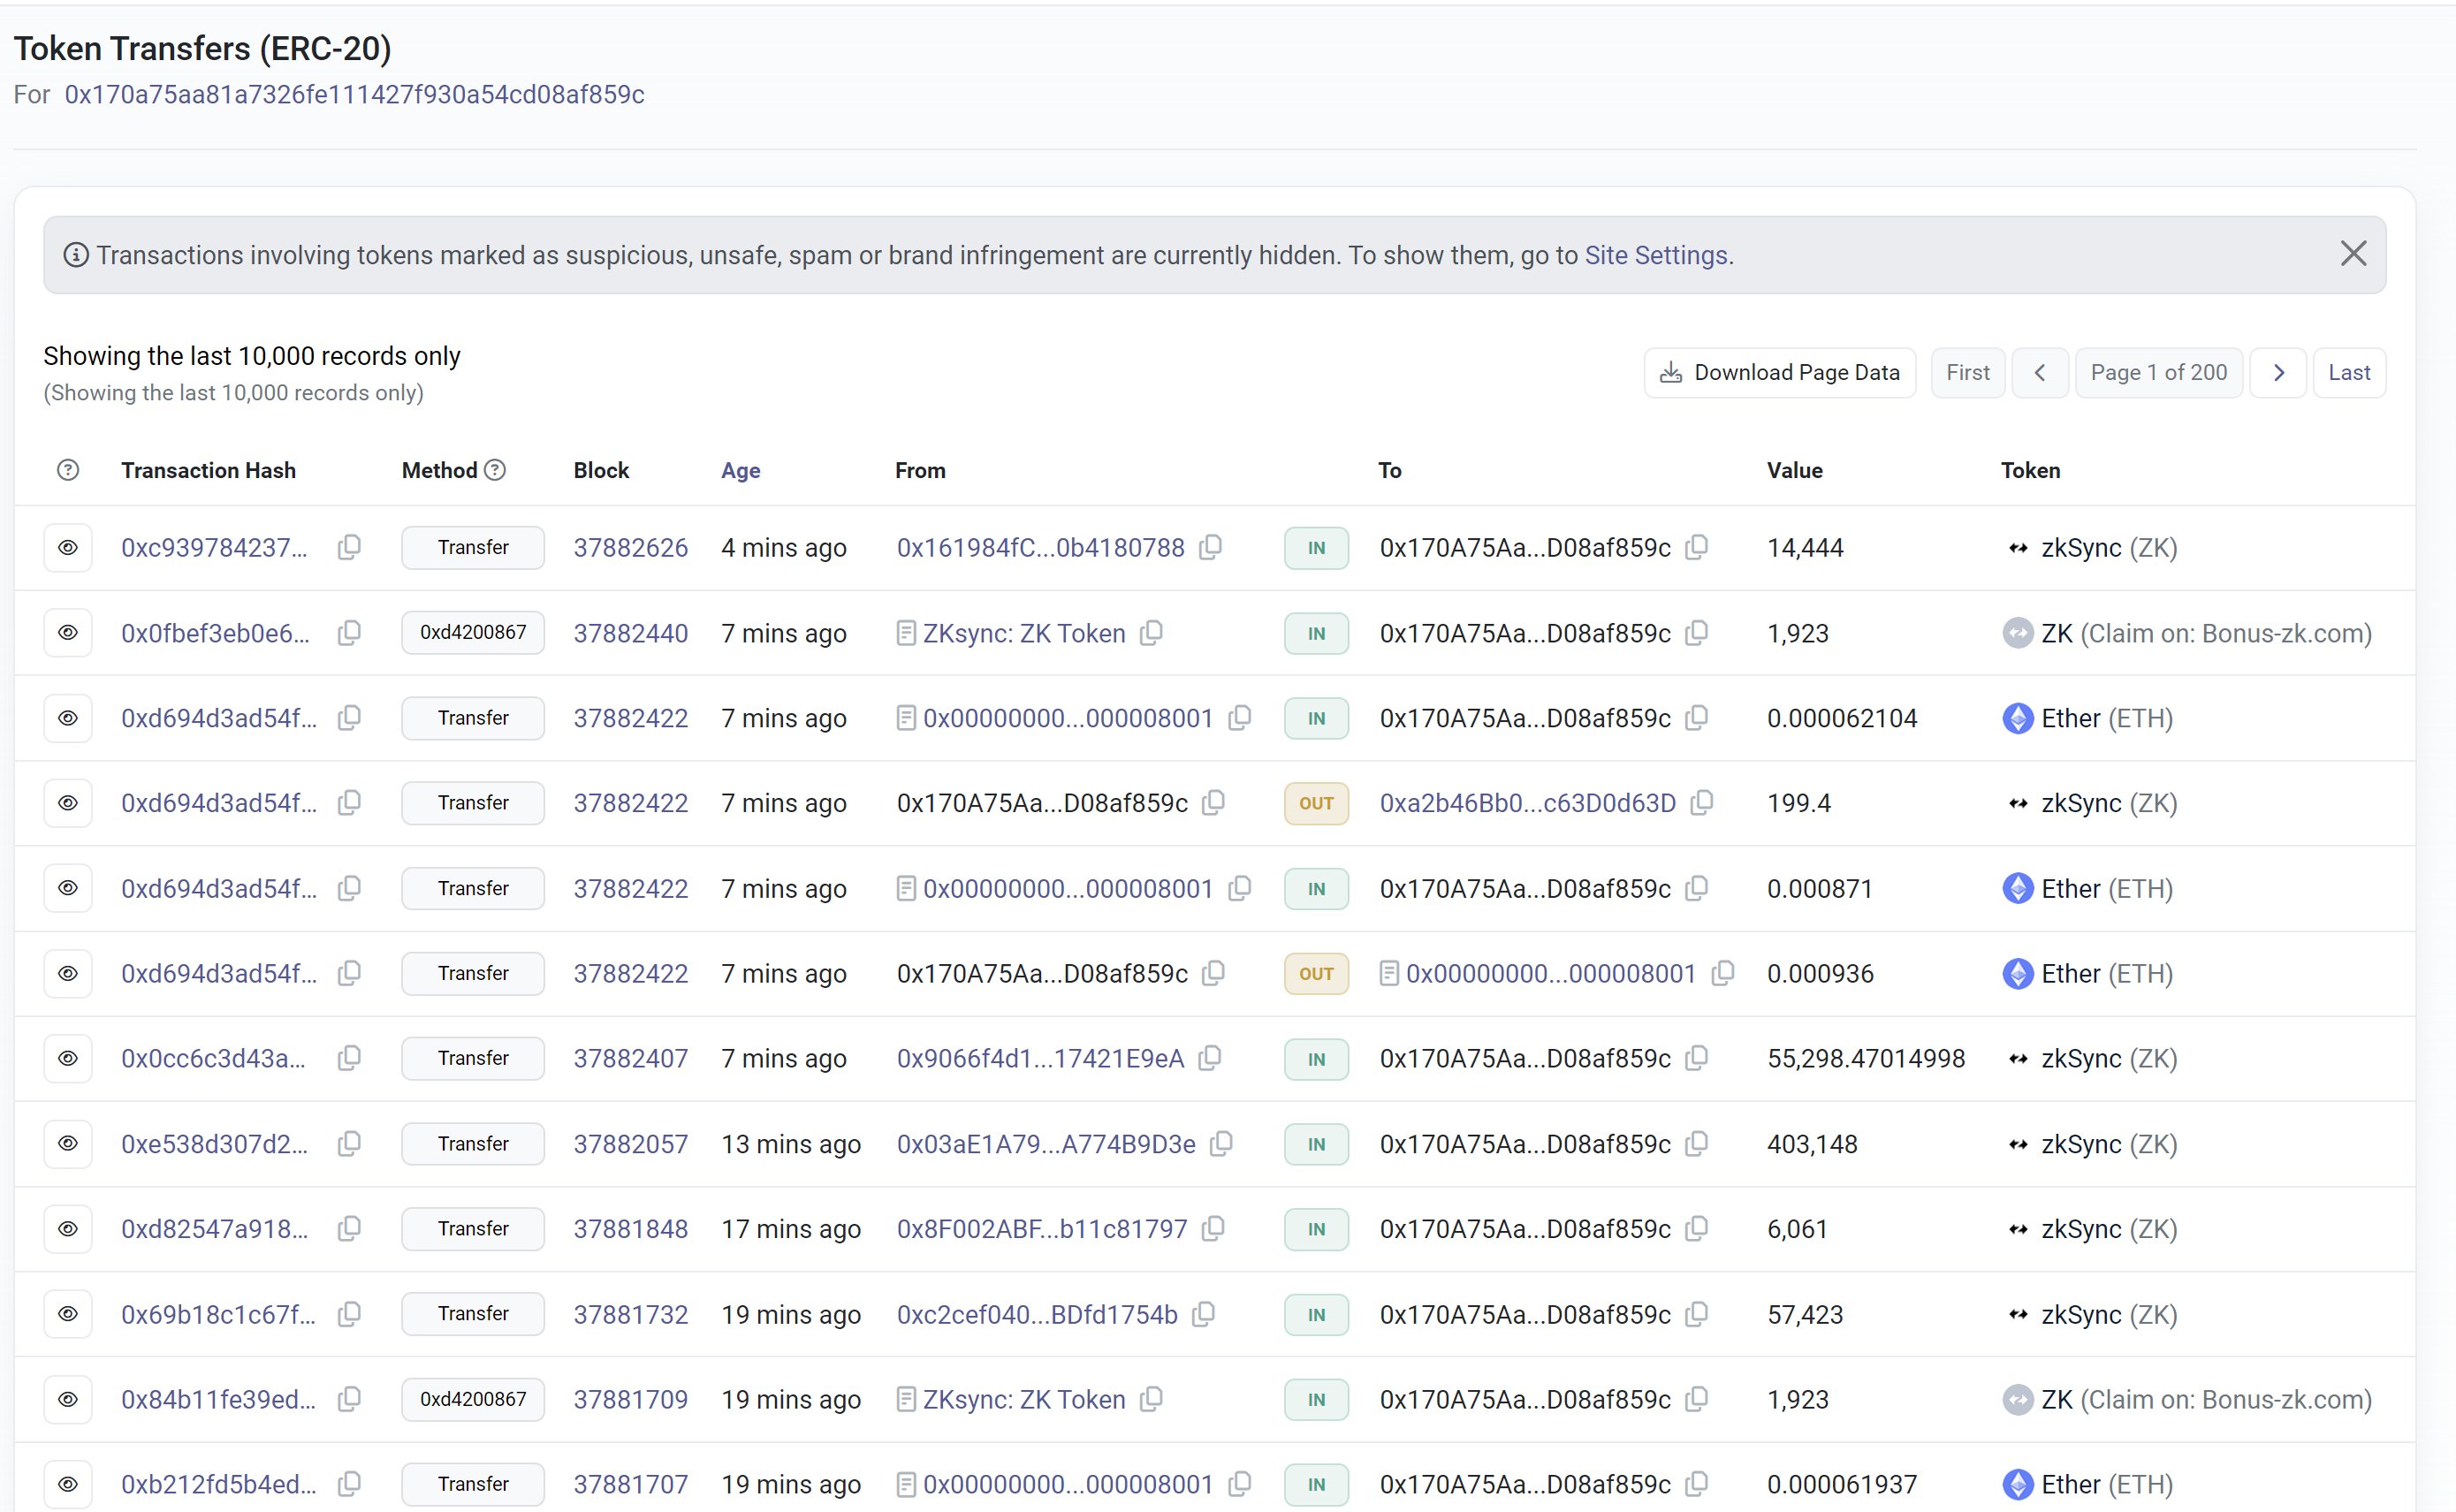Copy from-address 0x03aE1A79...A774B9D3e
The height and width of the screenshot is (1512, 2456).
click(x=1221, y=1143)
